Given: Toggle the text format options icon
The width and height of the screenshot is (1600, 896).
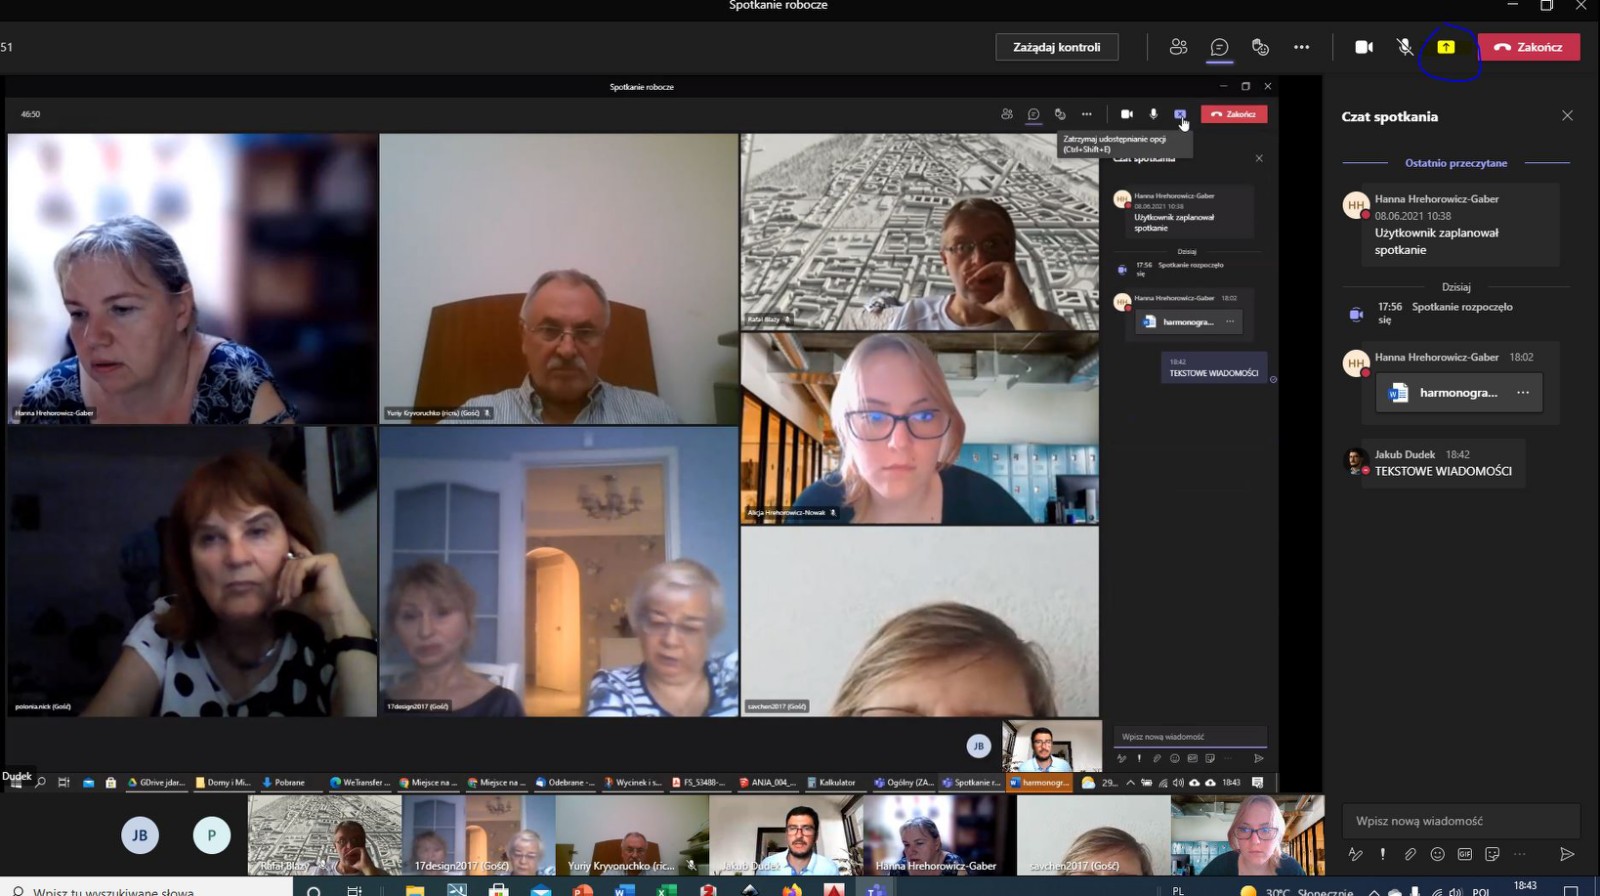Looking at the screenshot, I should pos(1355,854).
